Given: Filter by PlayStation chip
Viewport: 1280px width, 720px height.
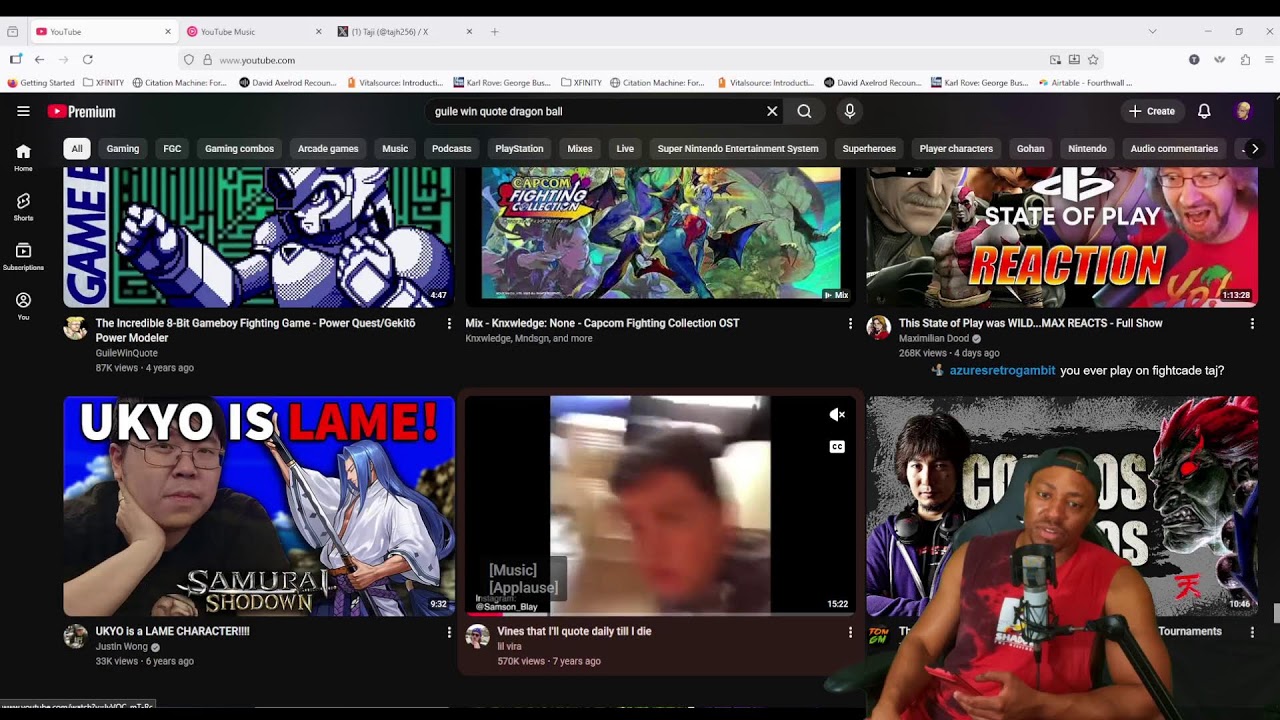Looking at the screenshot, I should [519, 149].
